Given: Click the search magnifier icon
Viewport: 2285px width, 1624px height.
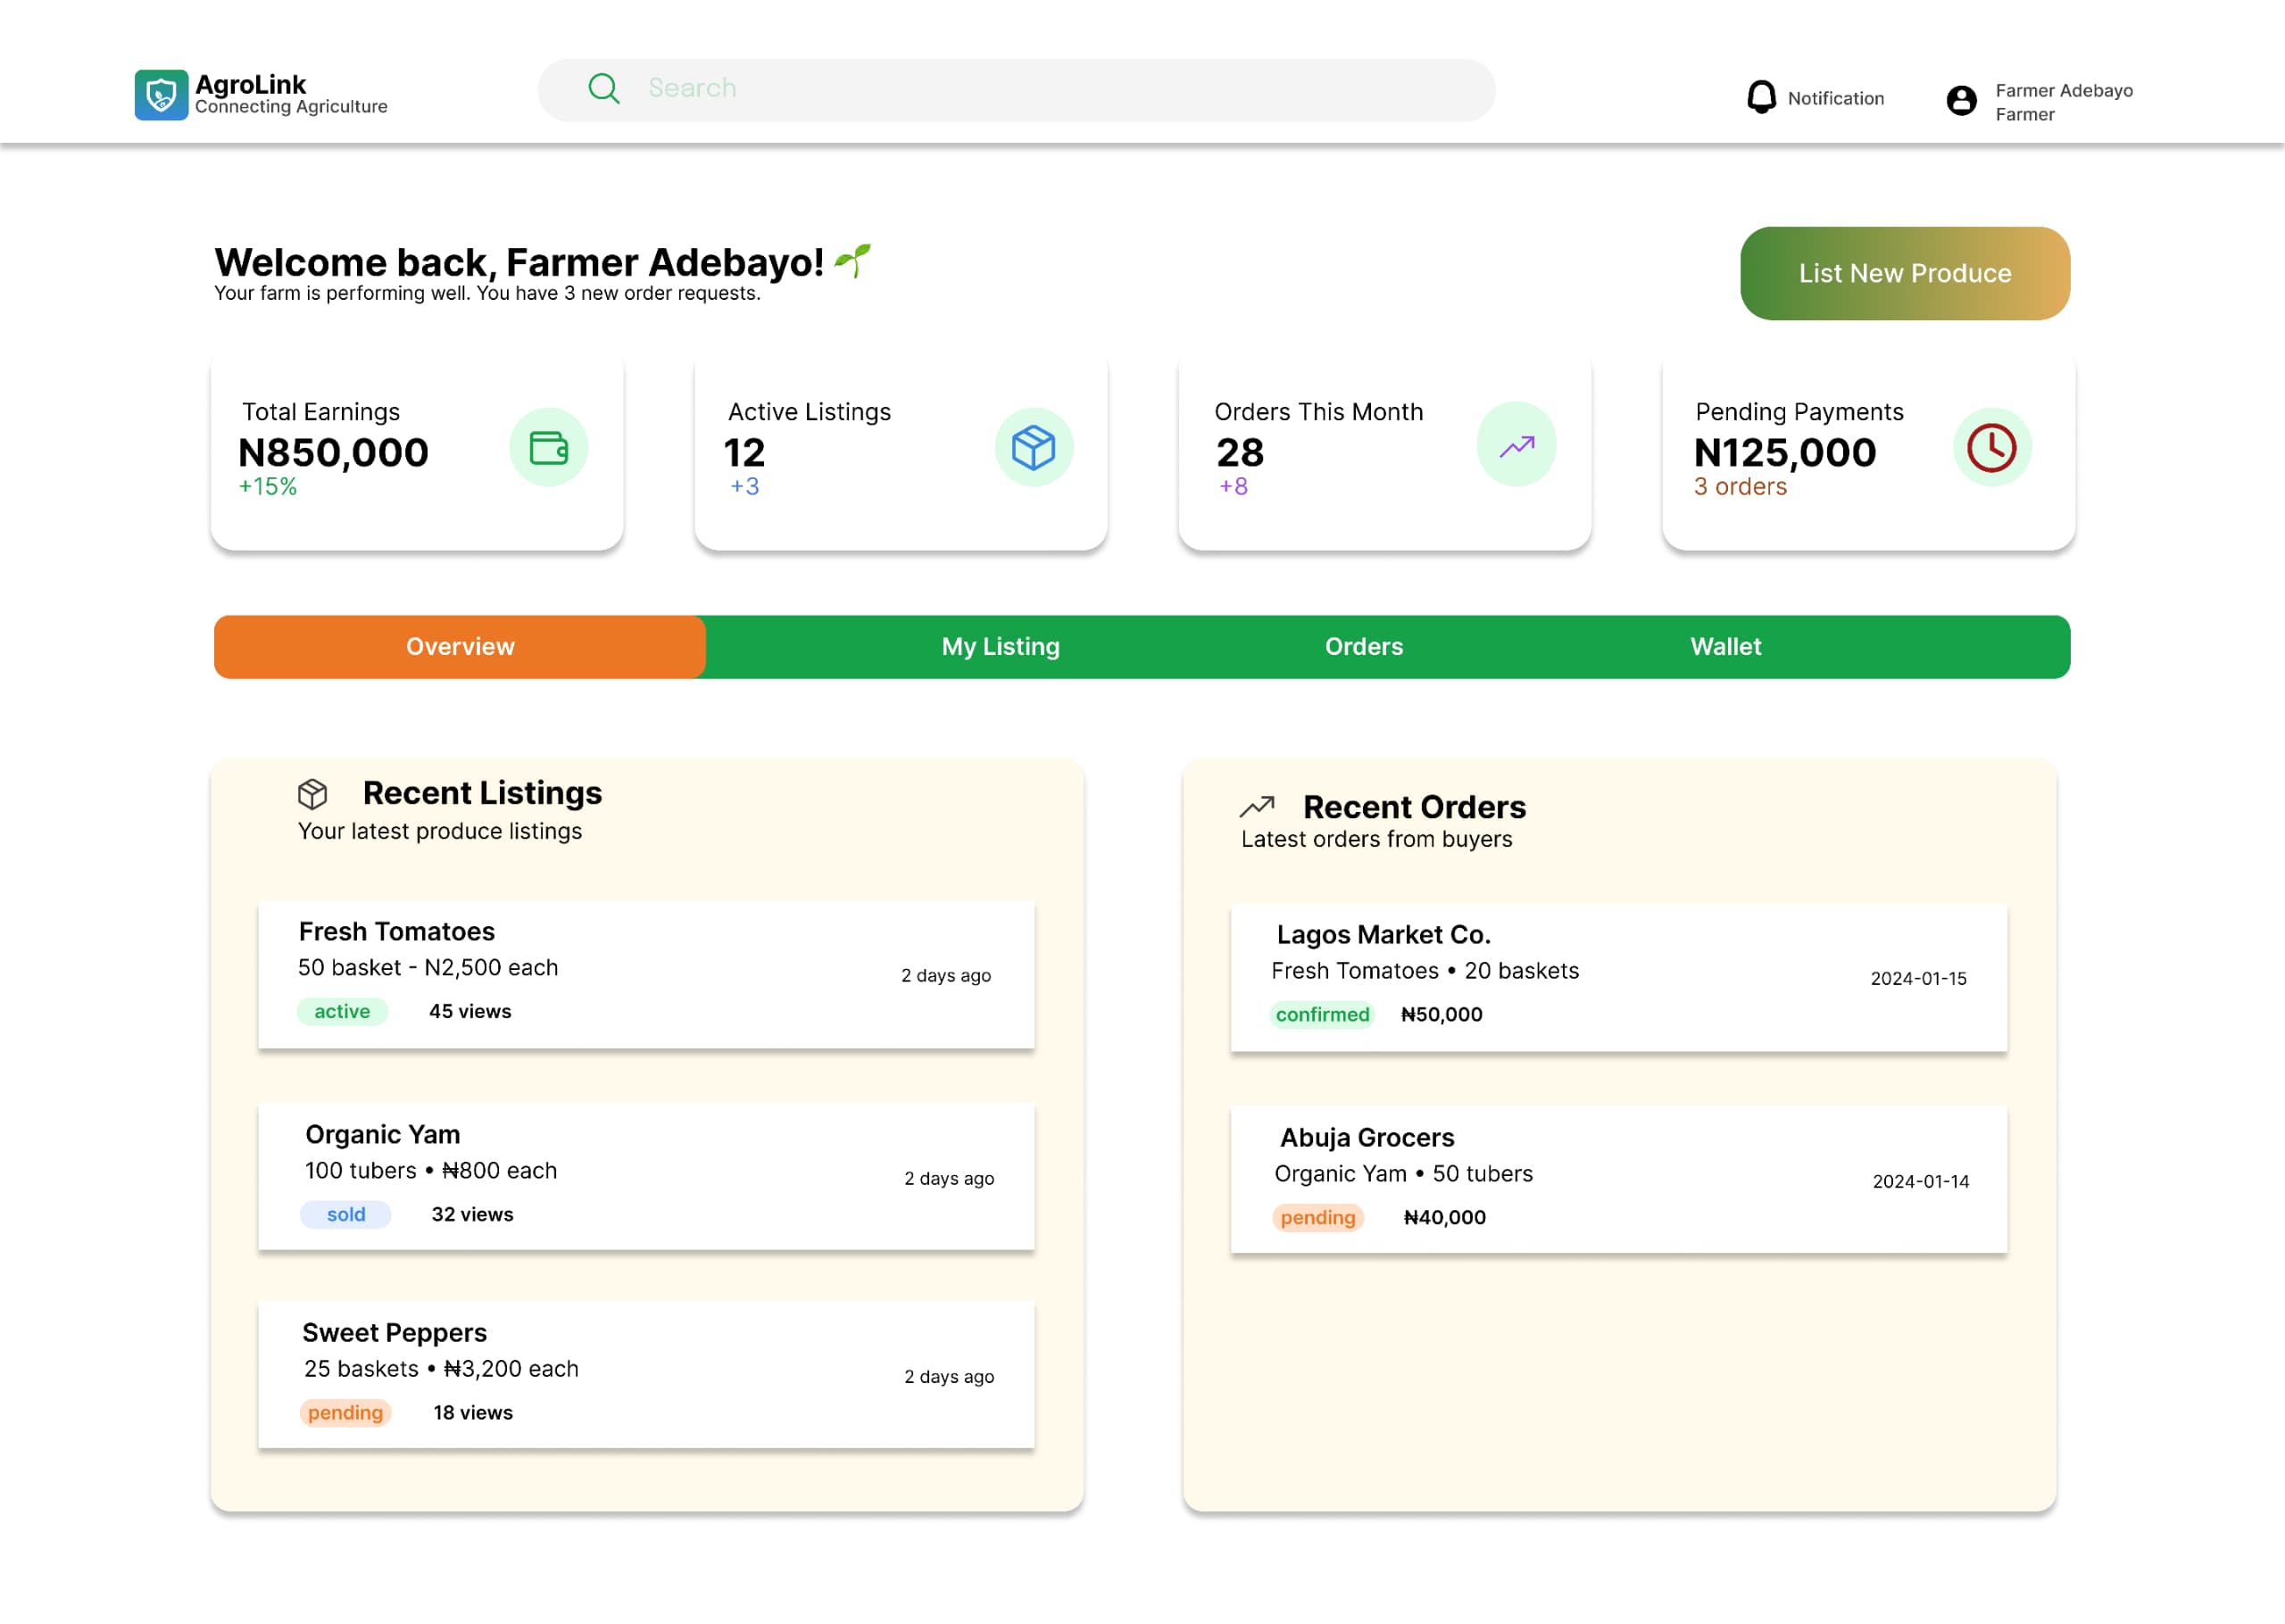Looking at the screenshot, I should pos(603,88).
